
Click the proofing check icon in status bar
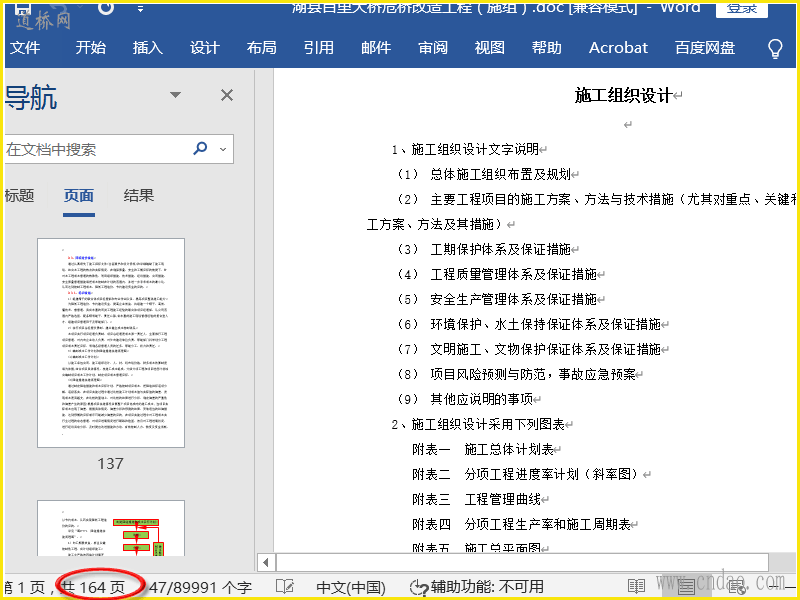coord(285,586)
